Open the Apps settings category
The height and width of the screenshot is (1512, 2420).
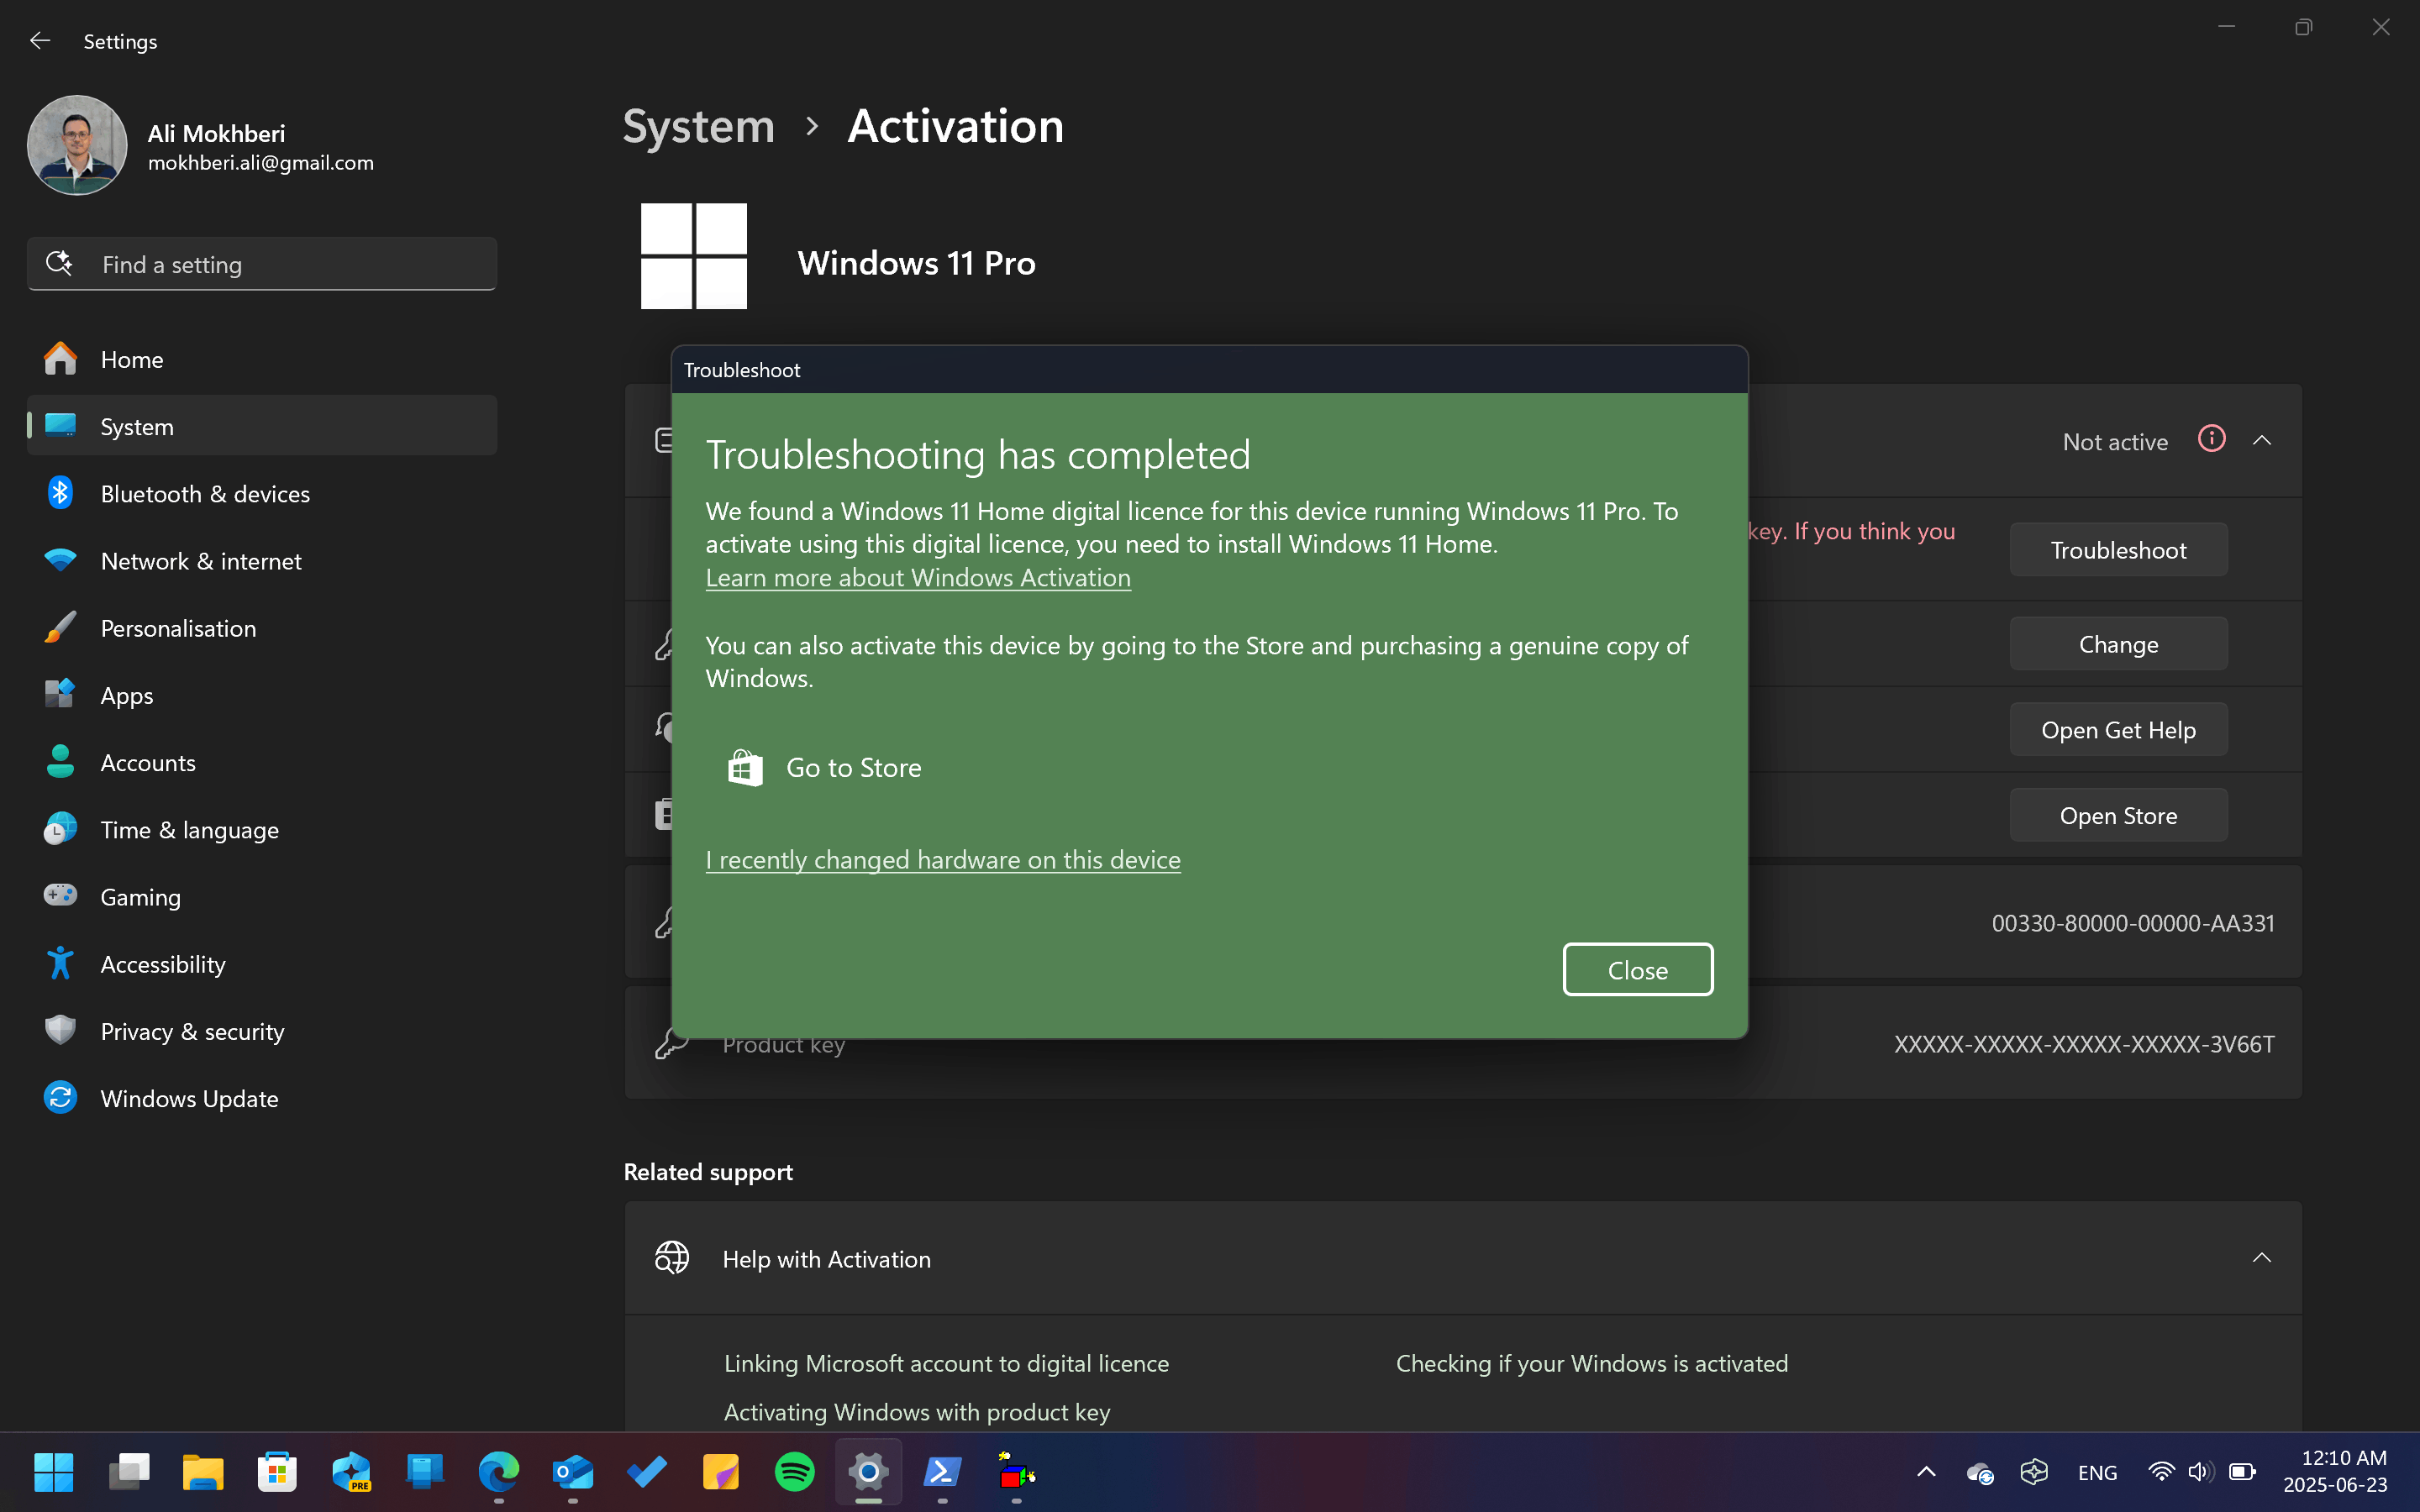click(262, 695)
